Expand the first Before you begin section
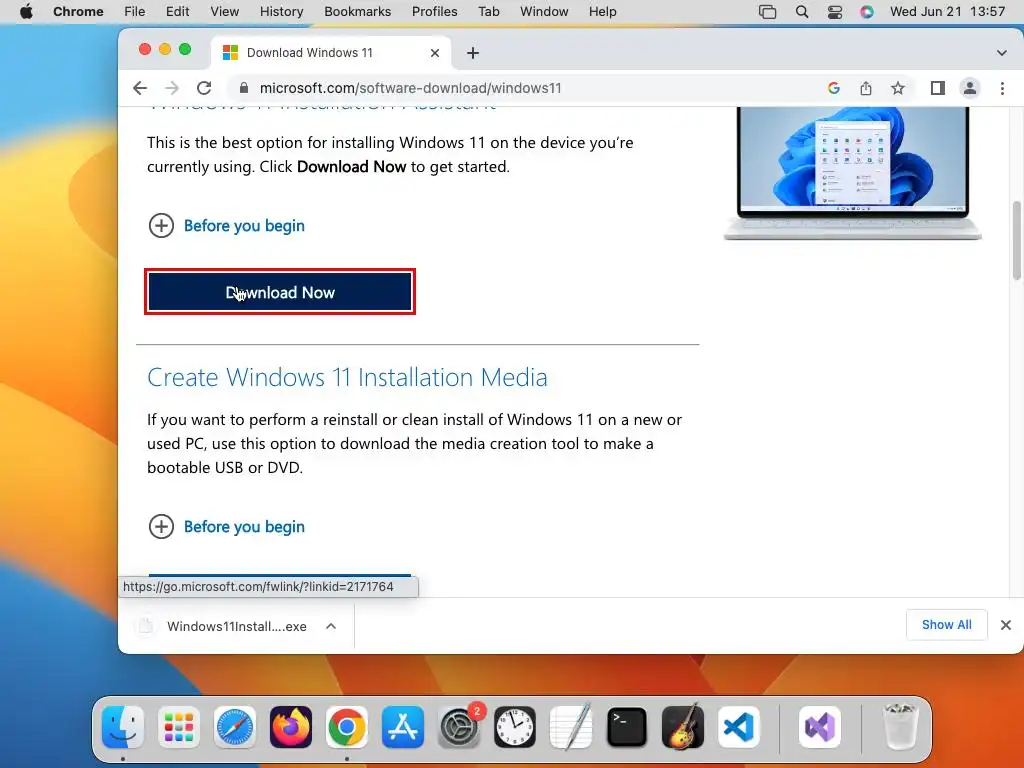 (226, 226)
